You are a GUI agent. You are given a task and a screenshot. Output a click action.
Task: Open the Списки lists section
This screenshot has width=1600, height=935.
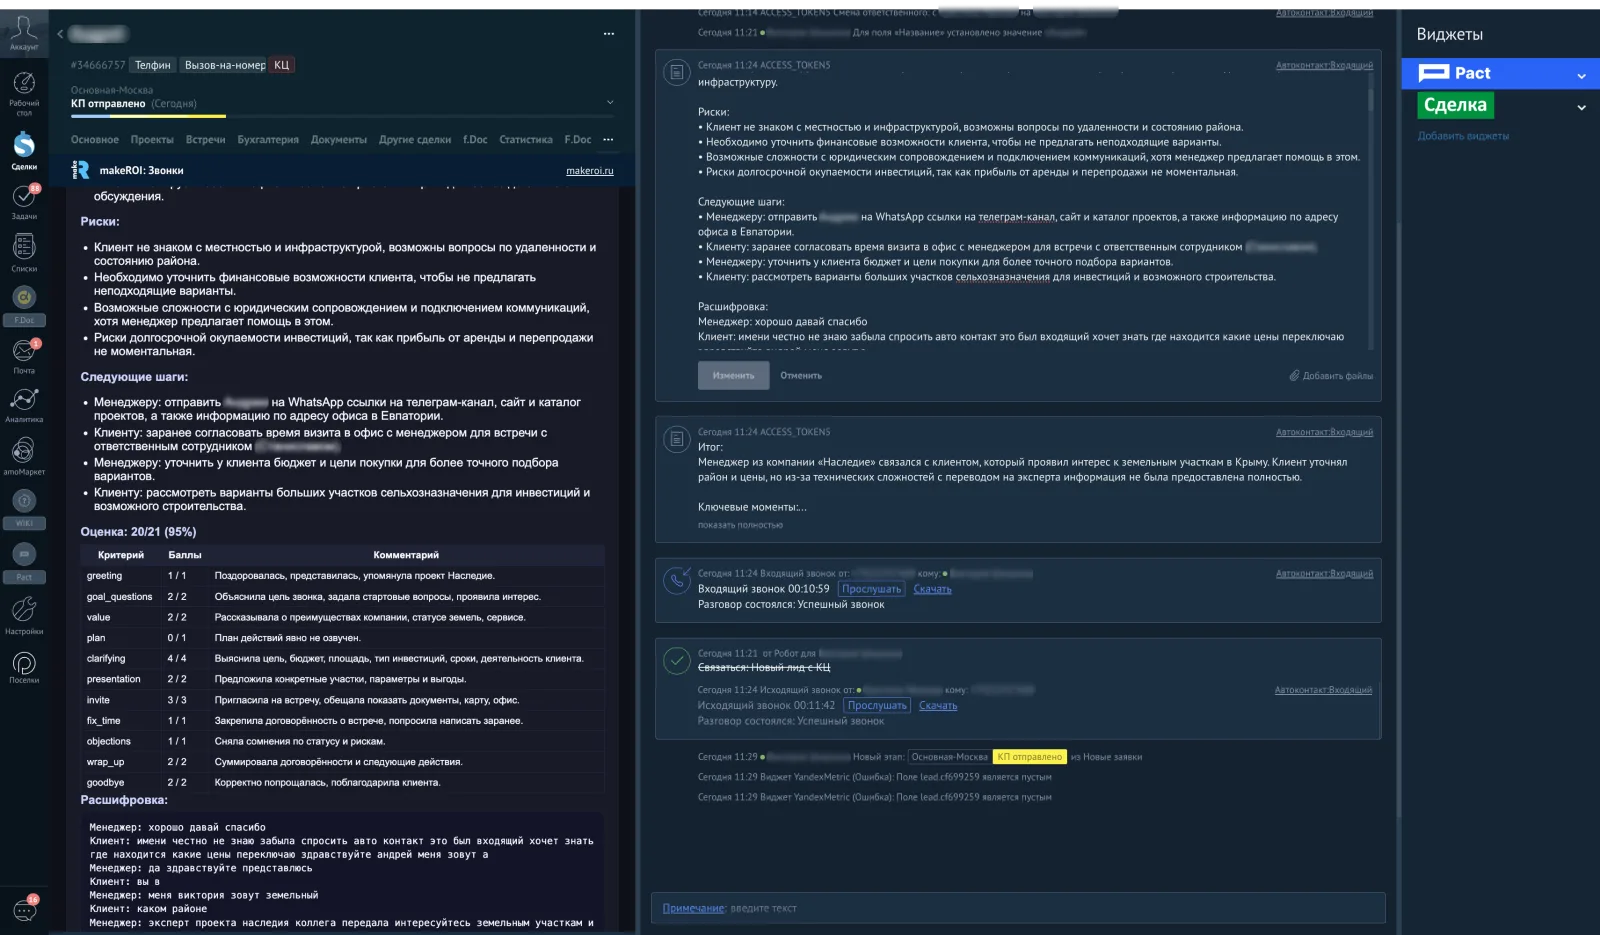tap(24, 252)
